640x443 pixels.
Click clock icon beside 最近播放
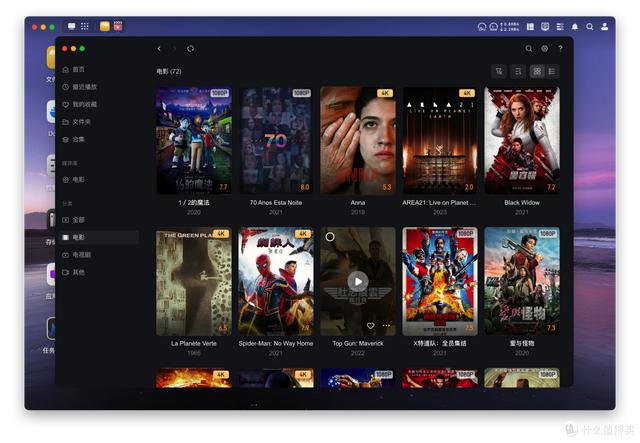65,87
